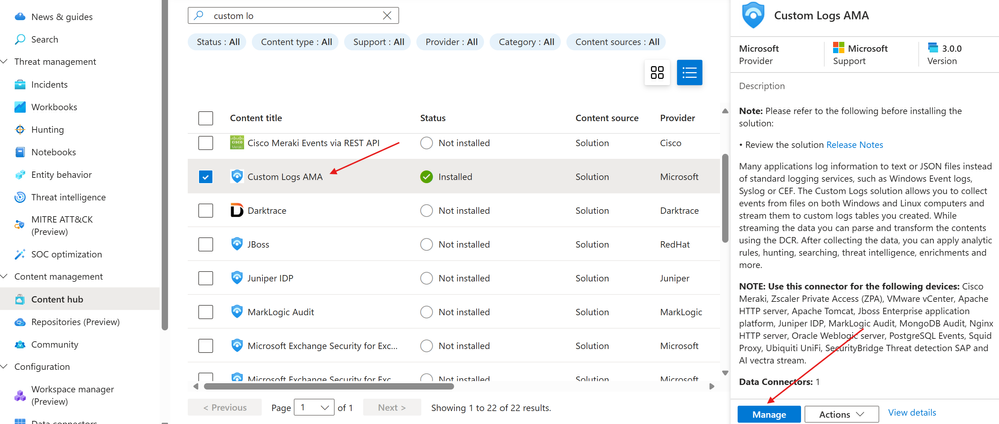The width and height of the screenshot is (999, 424).
Task: Open the Status : All filter
Action: [x=218, y=42]
